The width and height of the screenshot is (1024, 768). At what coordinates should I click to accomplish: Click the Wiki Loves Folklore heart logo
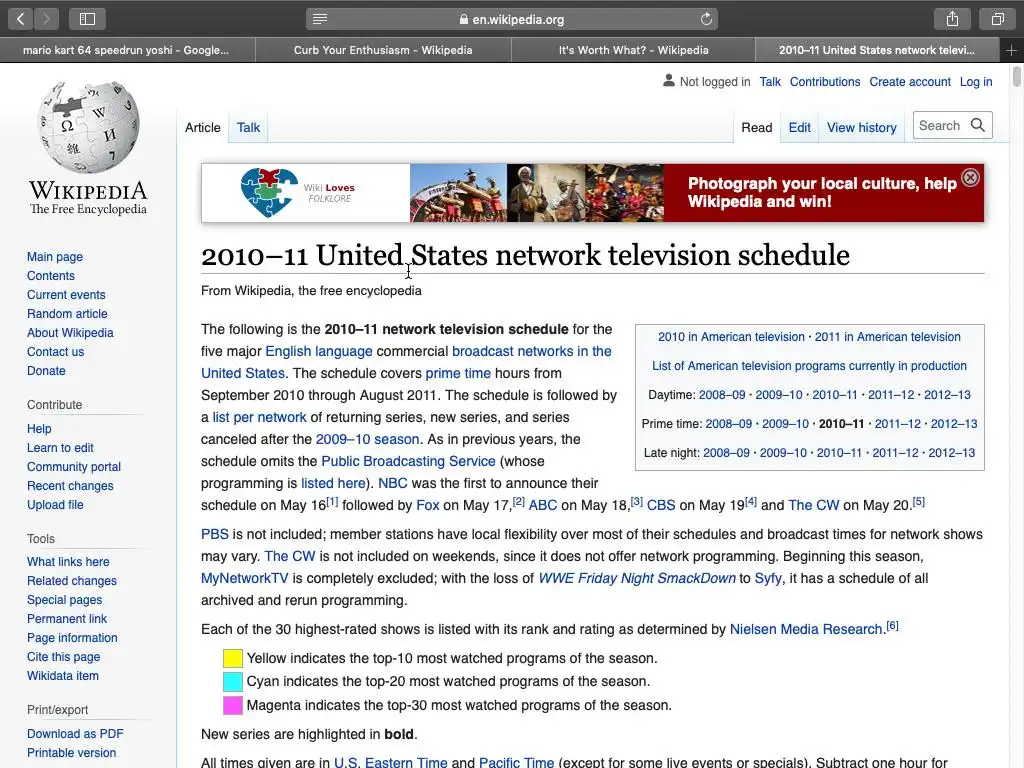(269, 193)
